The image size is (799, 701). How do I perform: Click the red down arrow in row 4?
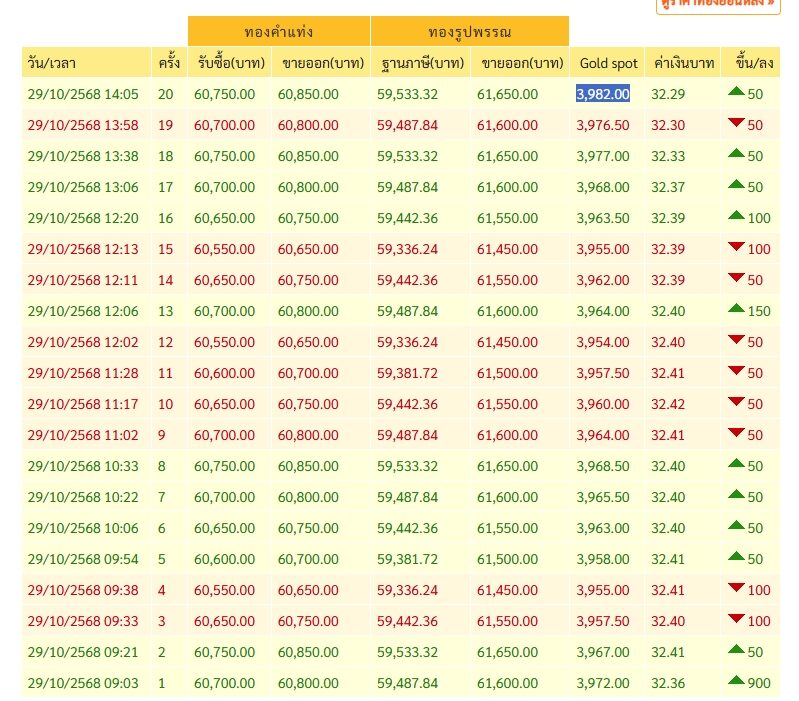coord(736,587)
